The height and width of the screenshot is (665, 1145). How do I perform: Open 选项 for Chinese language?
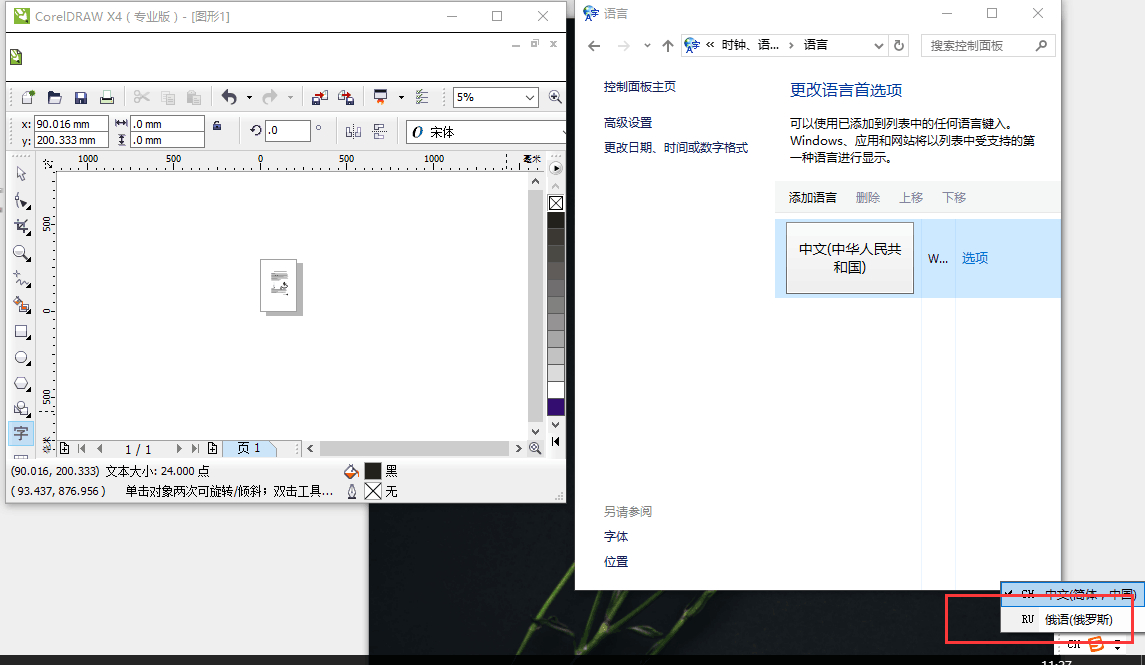coord(974,258)
